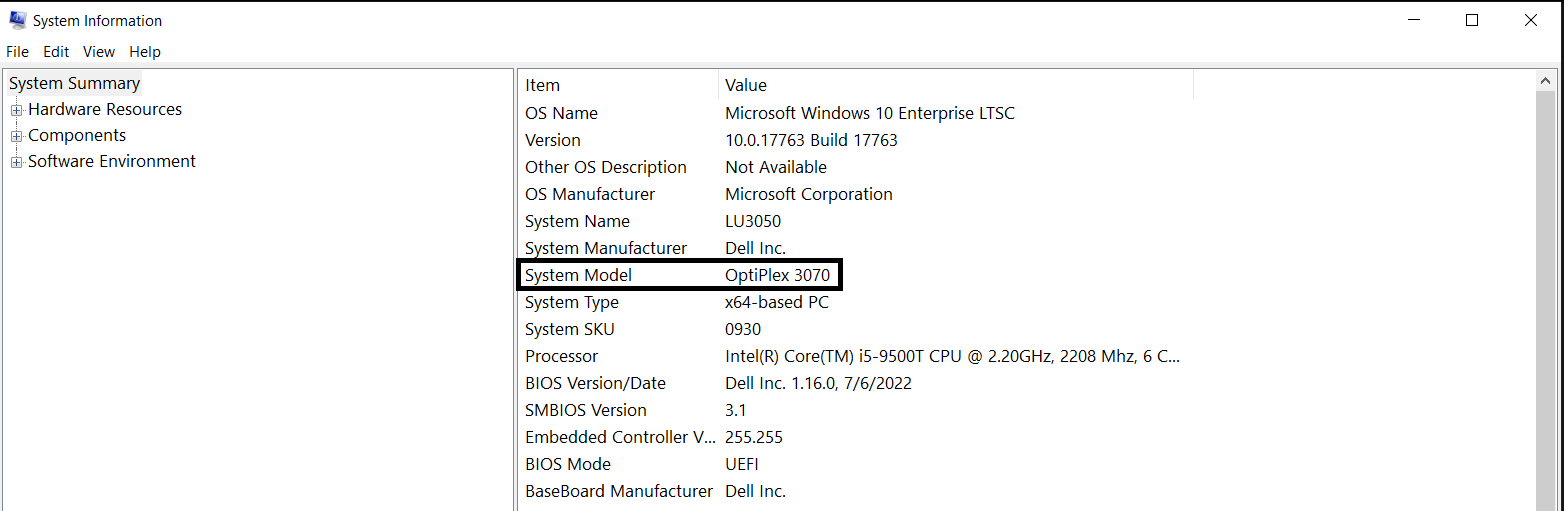Select System Summary in the tree

click(x=75, y=84)
